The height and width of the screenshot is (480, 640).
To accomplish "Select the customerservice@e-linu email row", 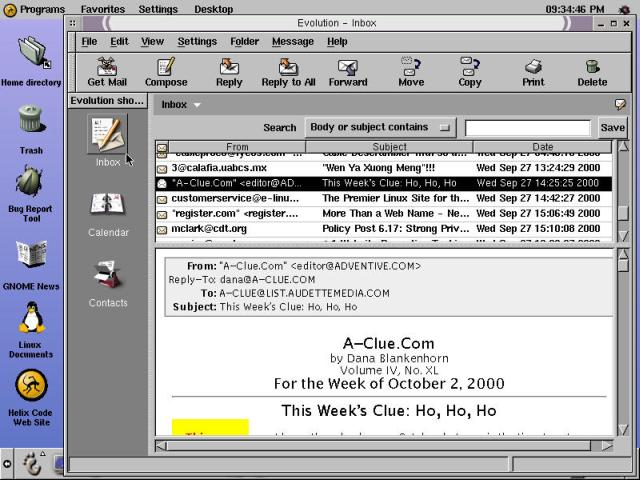I will [380, 198].
